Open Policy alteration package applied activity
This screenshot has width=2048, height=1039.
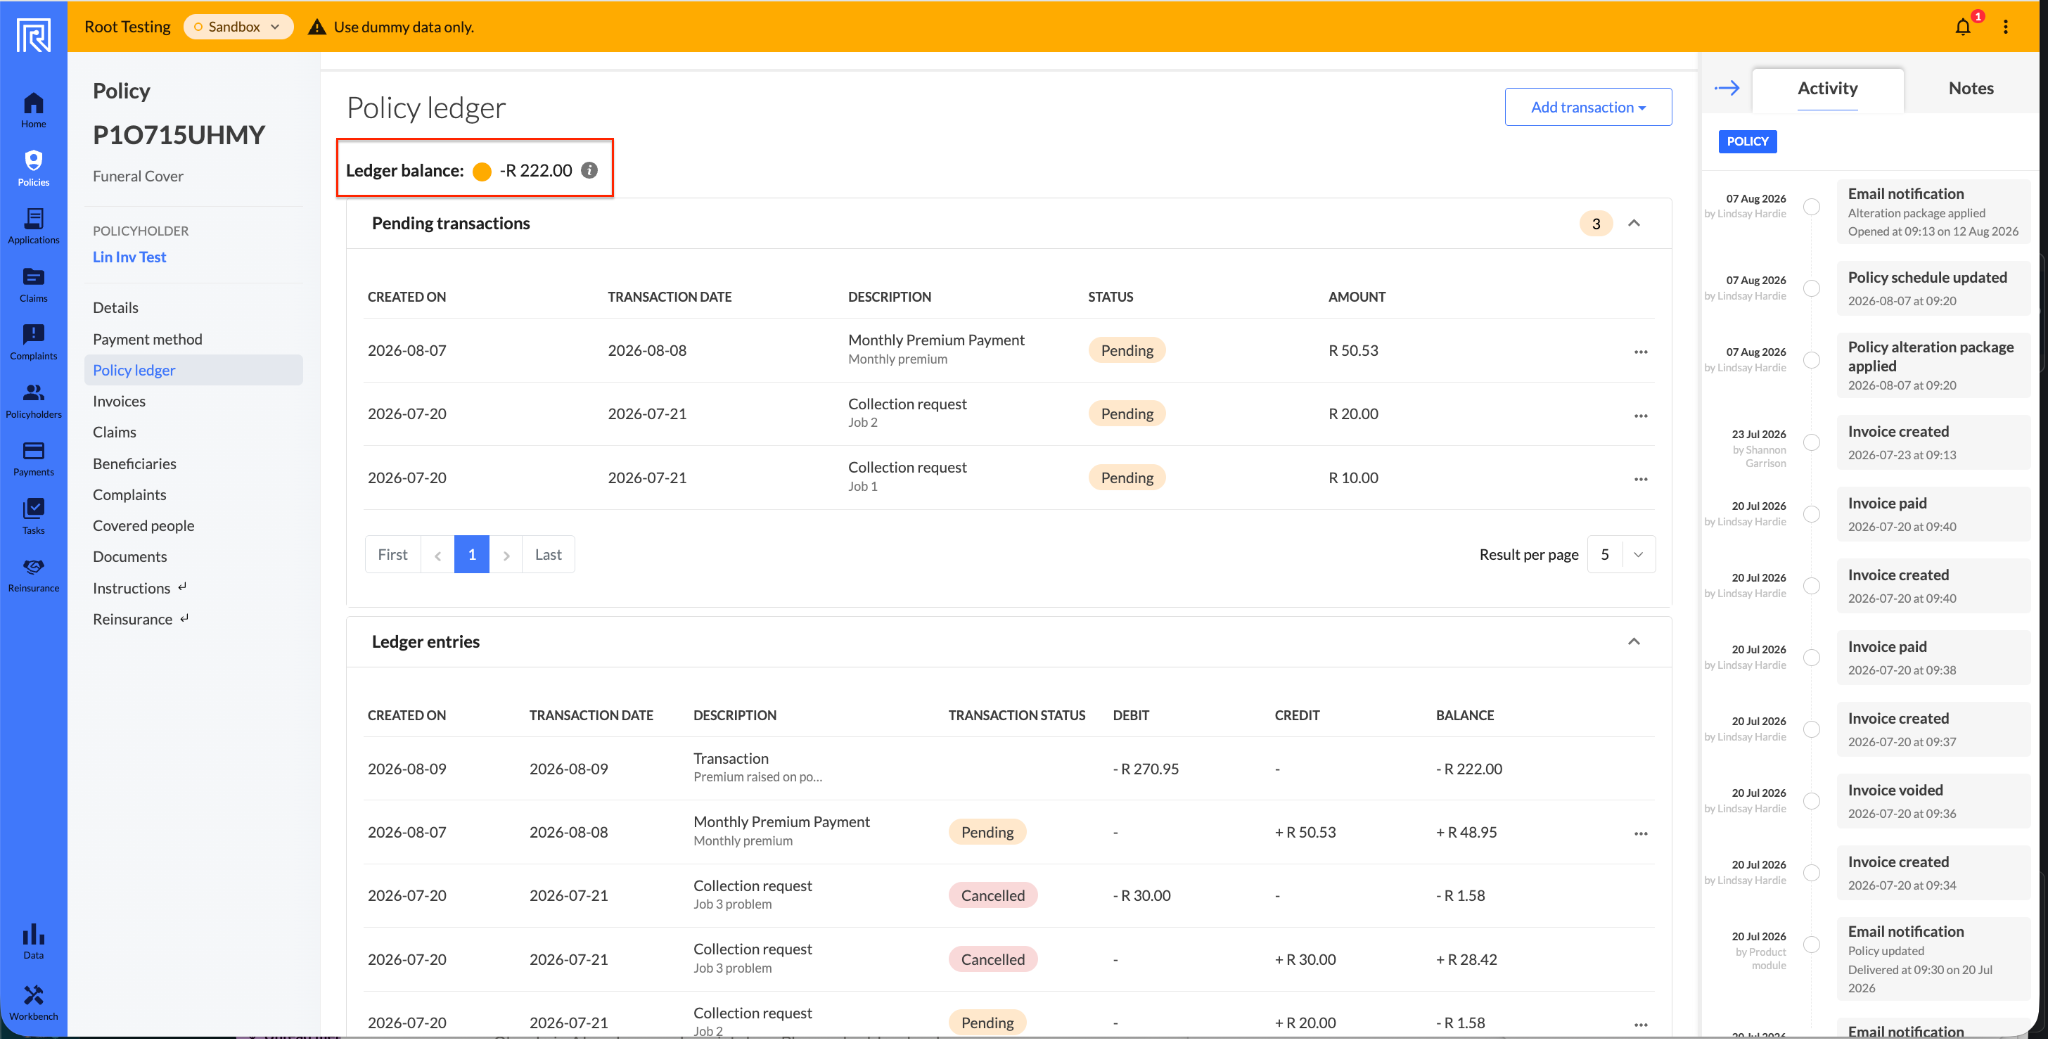pos(1933,365)
